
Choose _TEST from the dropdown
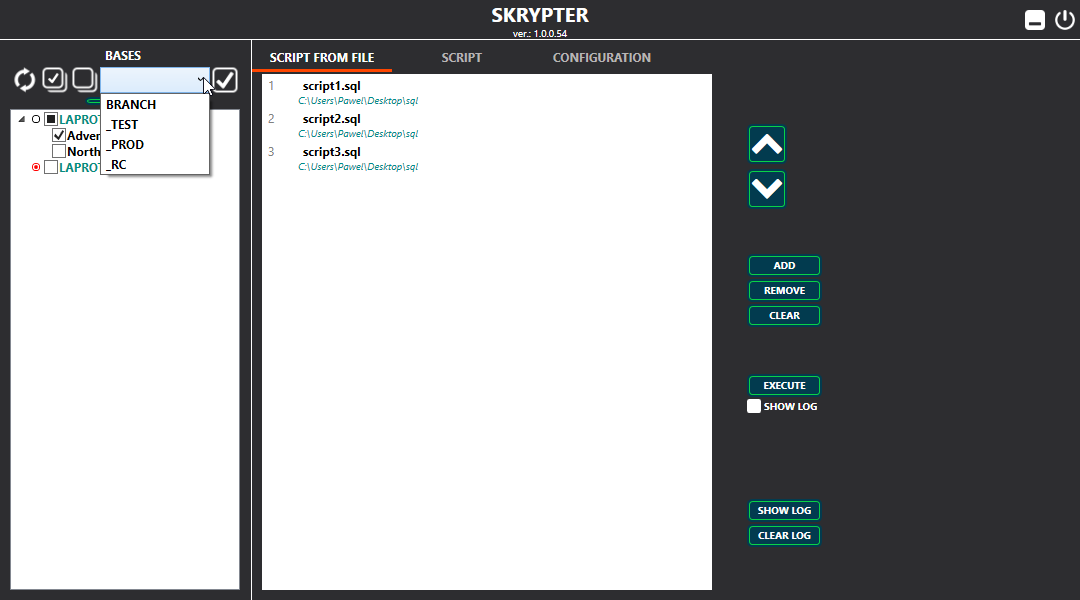(x=155, y=125)
